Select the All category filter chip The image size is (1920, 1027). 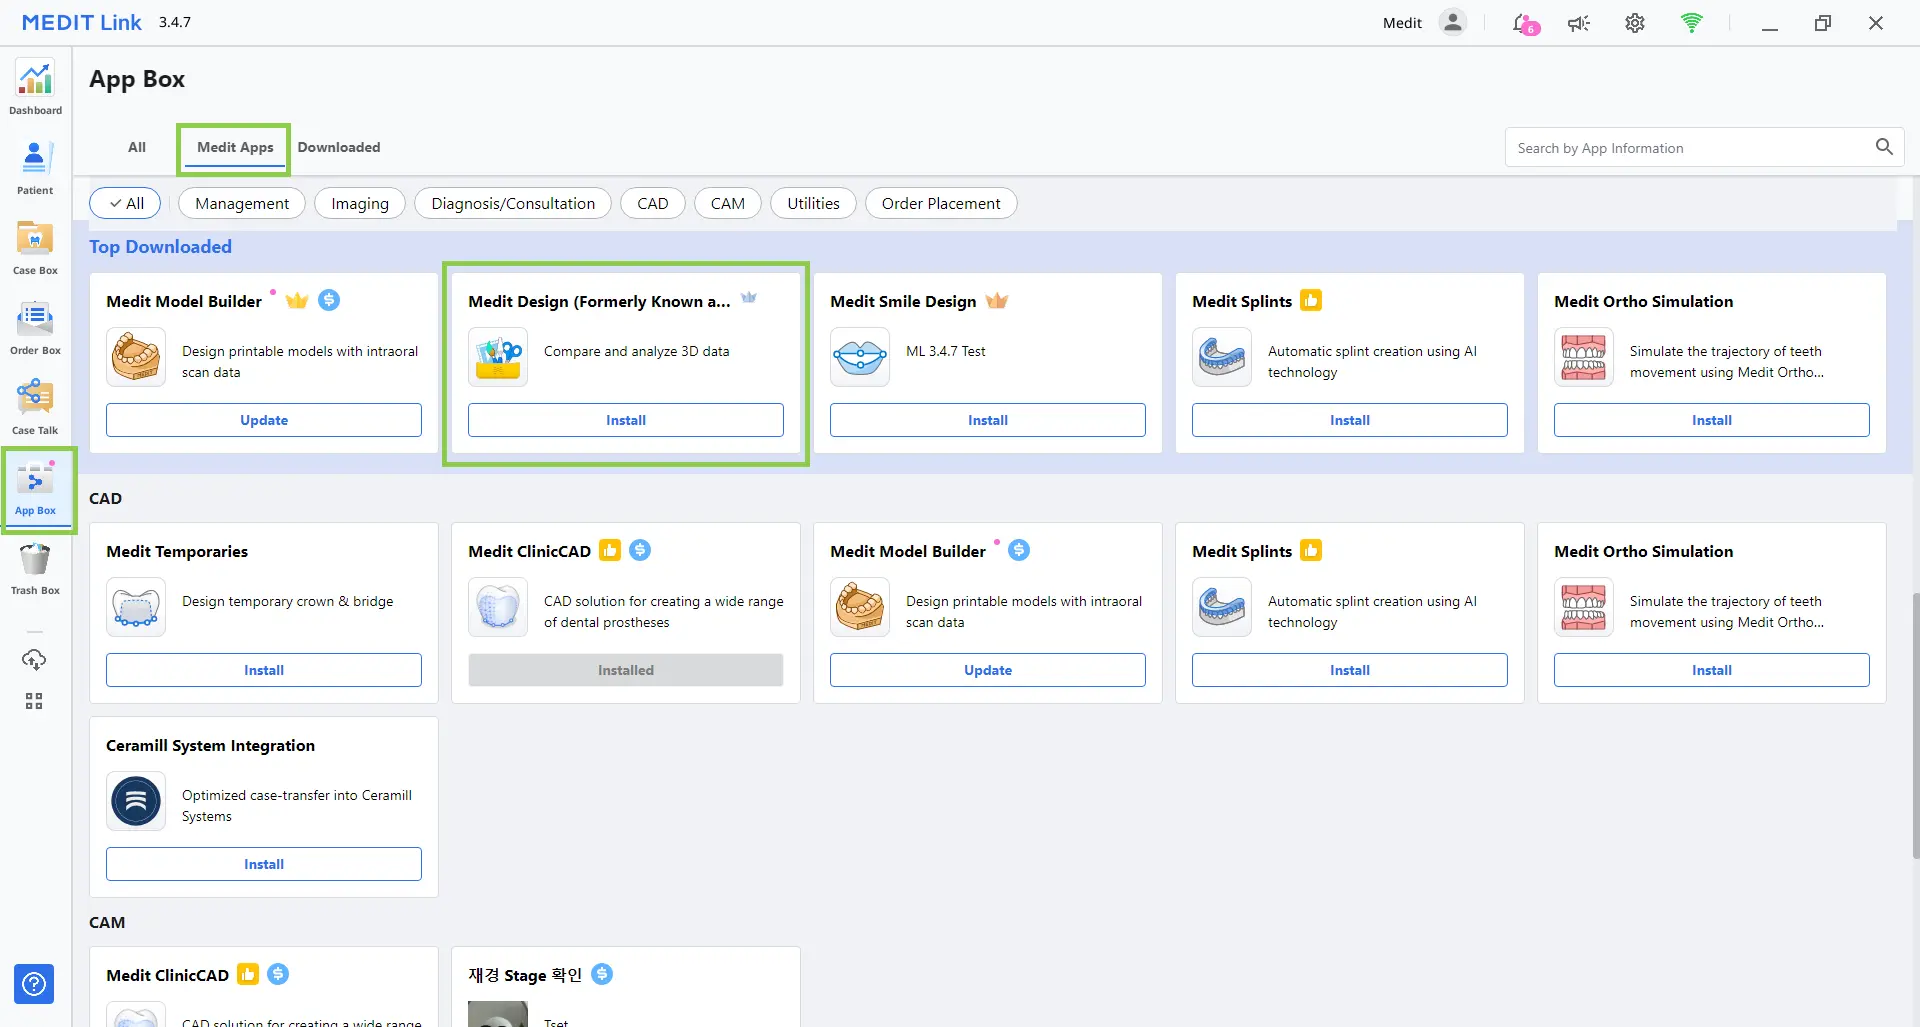point(126,203)
